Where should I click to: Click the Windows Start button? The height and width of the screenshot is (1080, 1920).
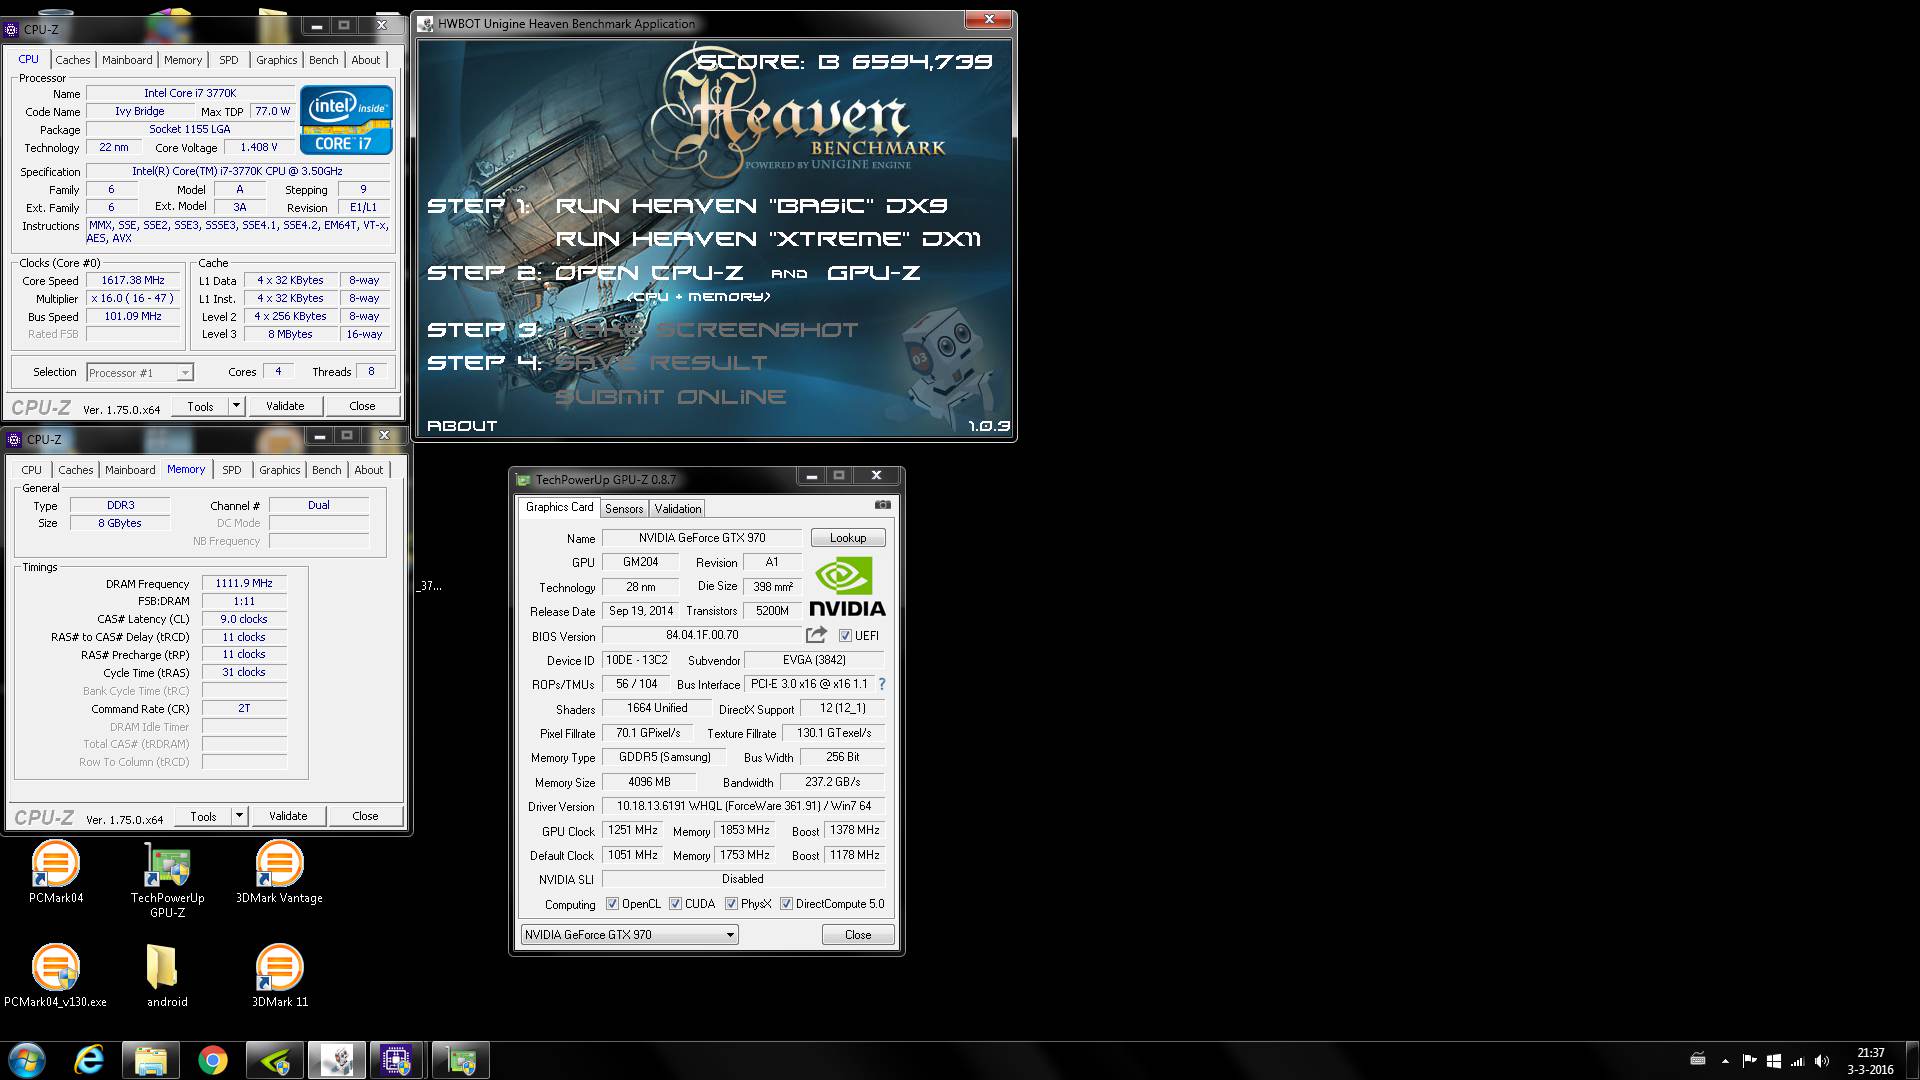pyautogui.click(x=27, y=1060)
